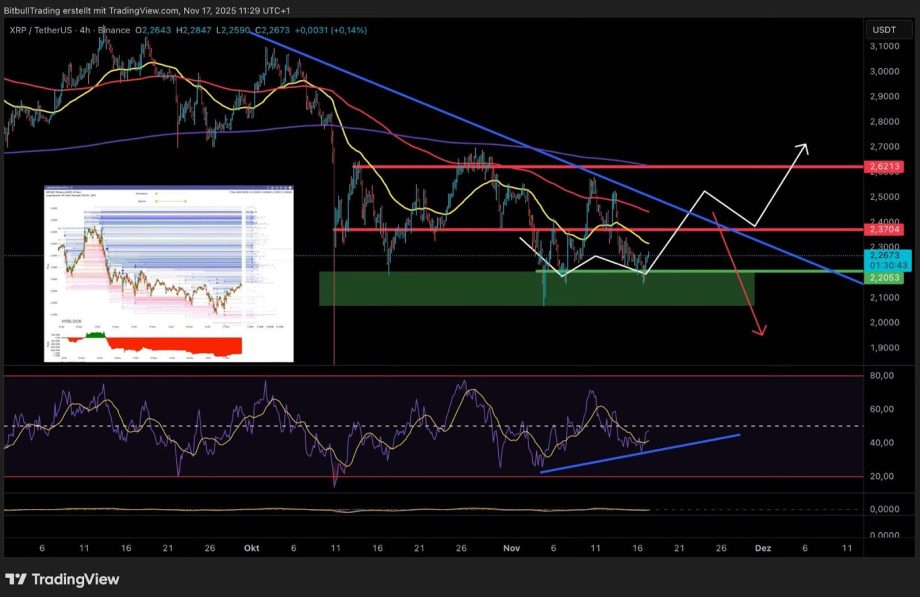Click the red 2,6213 resistance price label
Screen dimensions: 920x597
point(885,167)
